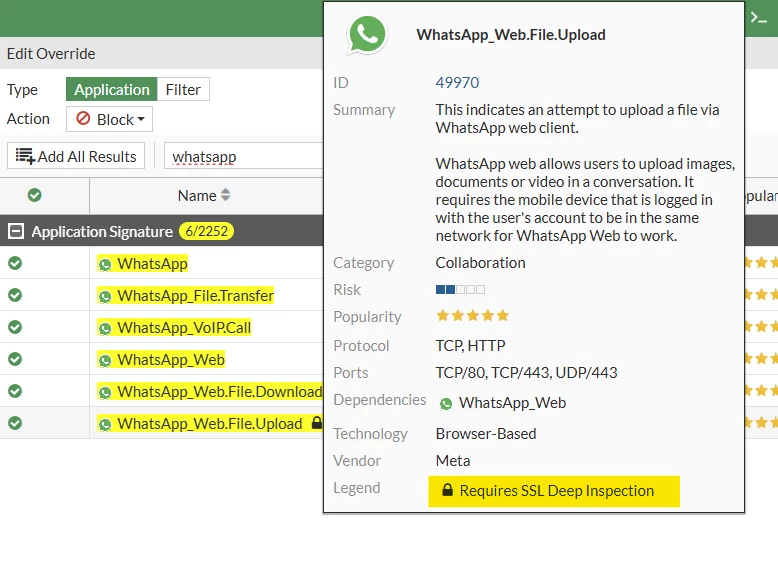Click the Collaboration category value

coord(480,262)
